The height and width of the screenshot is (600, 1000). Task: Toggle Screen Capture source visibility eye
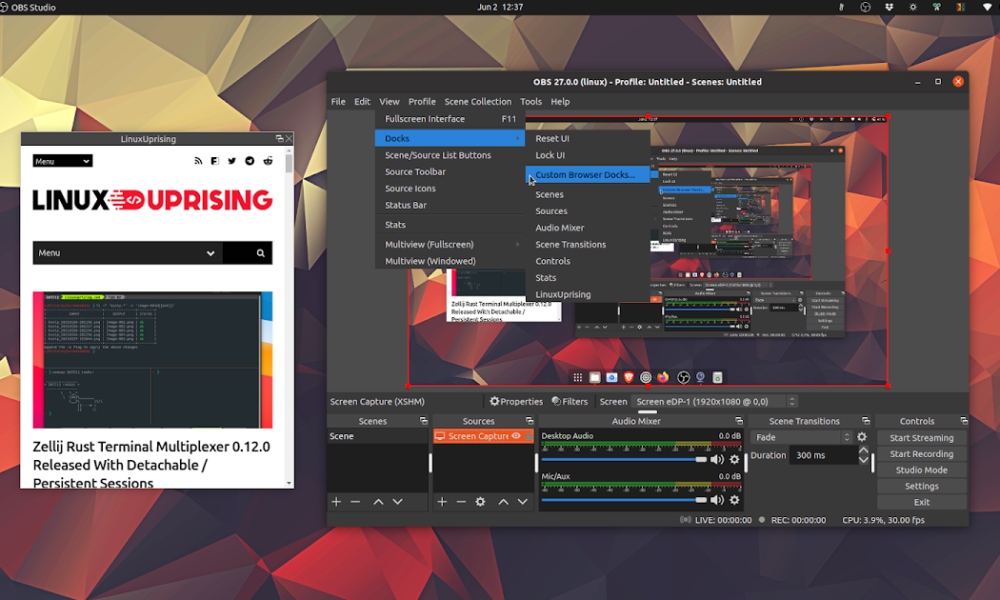(x=516, y=435)
